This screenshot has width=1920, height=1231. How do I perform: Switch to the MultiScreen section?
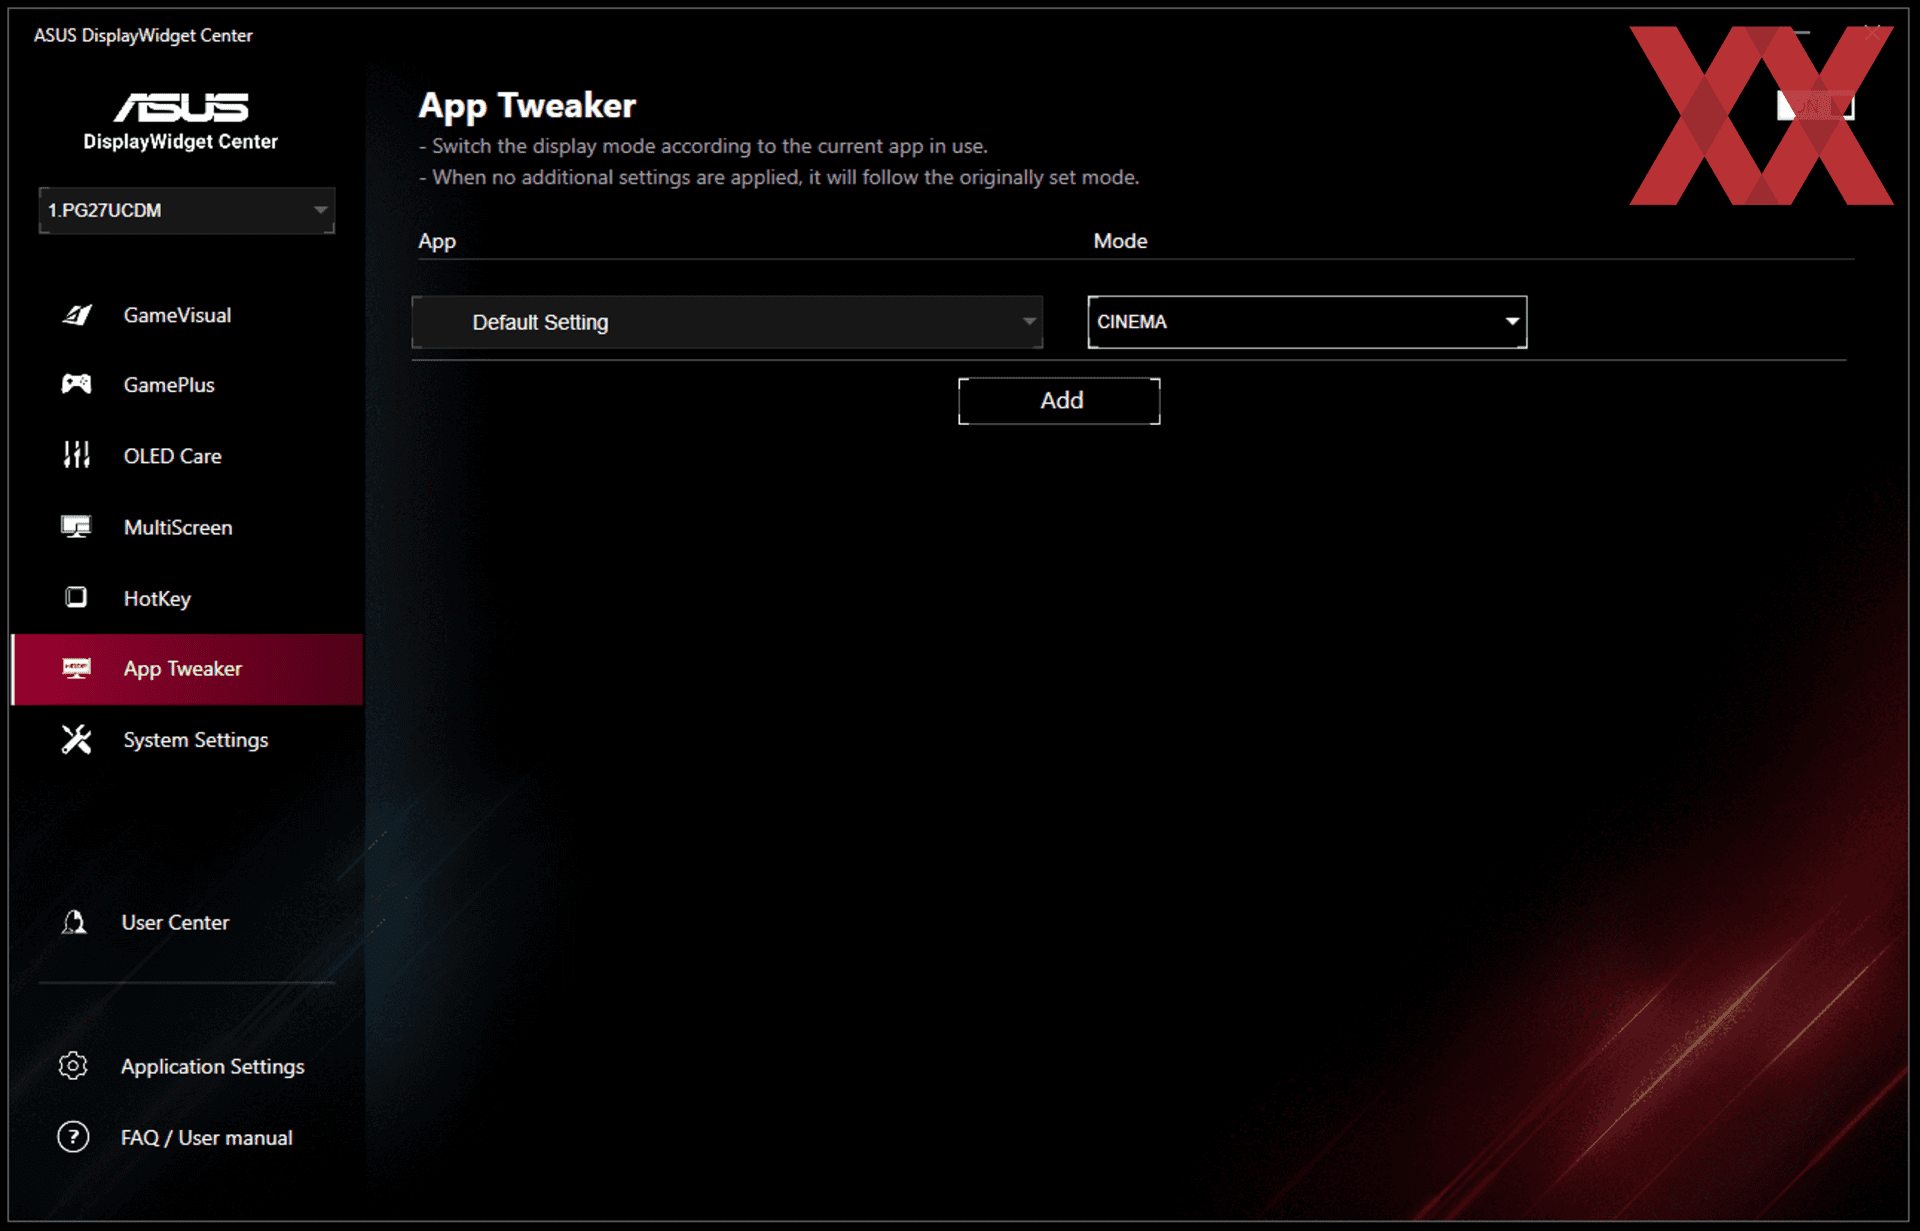point(178,527)
